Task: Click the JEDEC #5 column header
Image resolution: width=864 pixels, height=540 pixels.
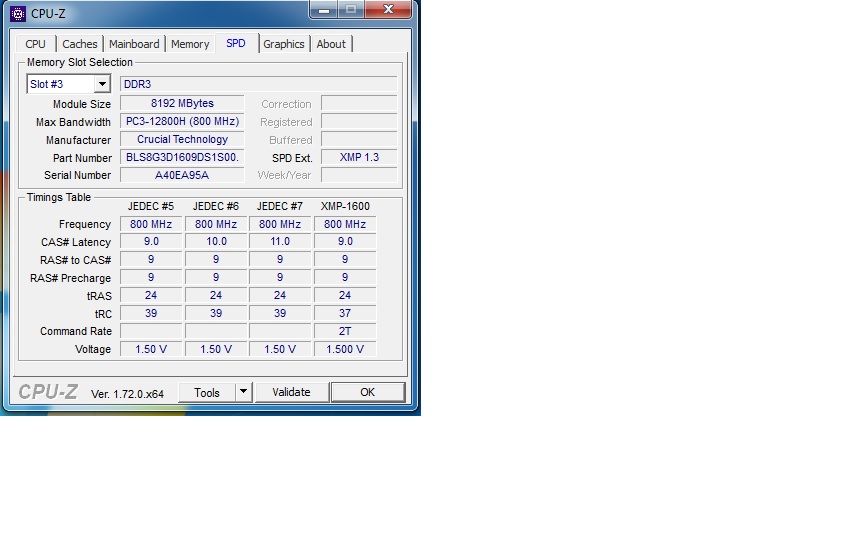Action: [x=151, y=206]
